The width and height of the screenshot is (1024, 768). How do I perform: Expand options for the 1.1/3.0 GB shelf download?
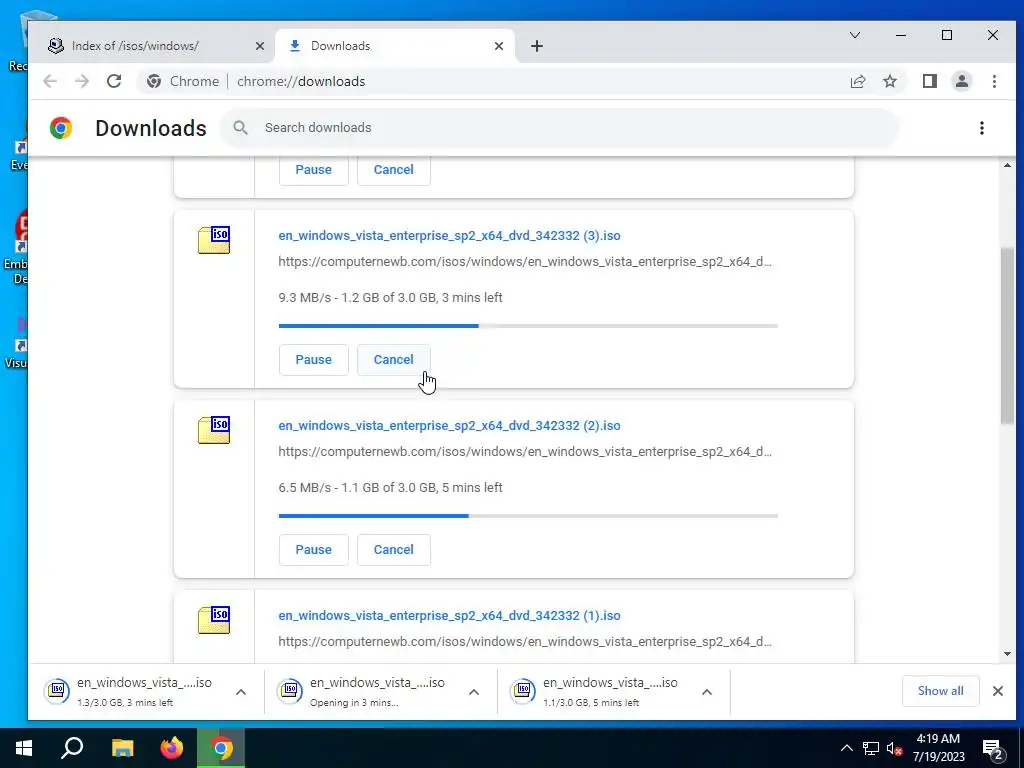coord(707,692)
